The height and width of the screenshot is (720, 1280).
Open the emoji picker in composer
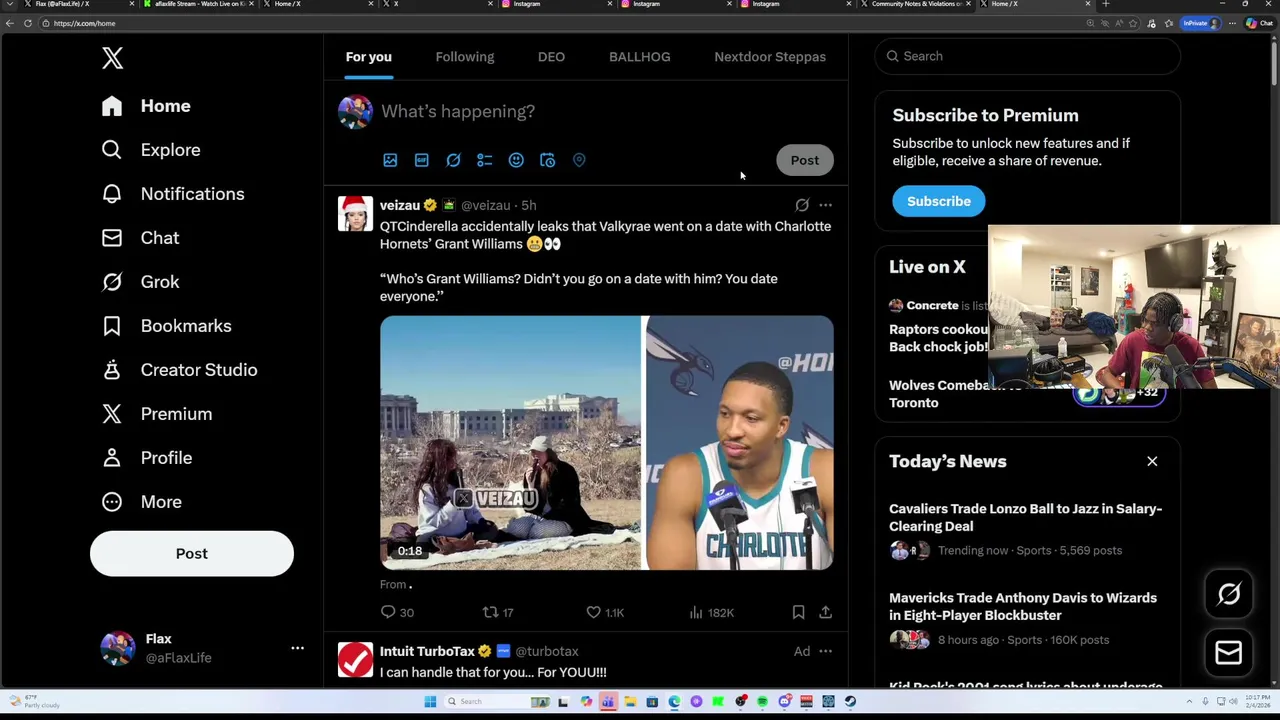516,160
